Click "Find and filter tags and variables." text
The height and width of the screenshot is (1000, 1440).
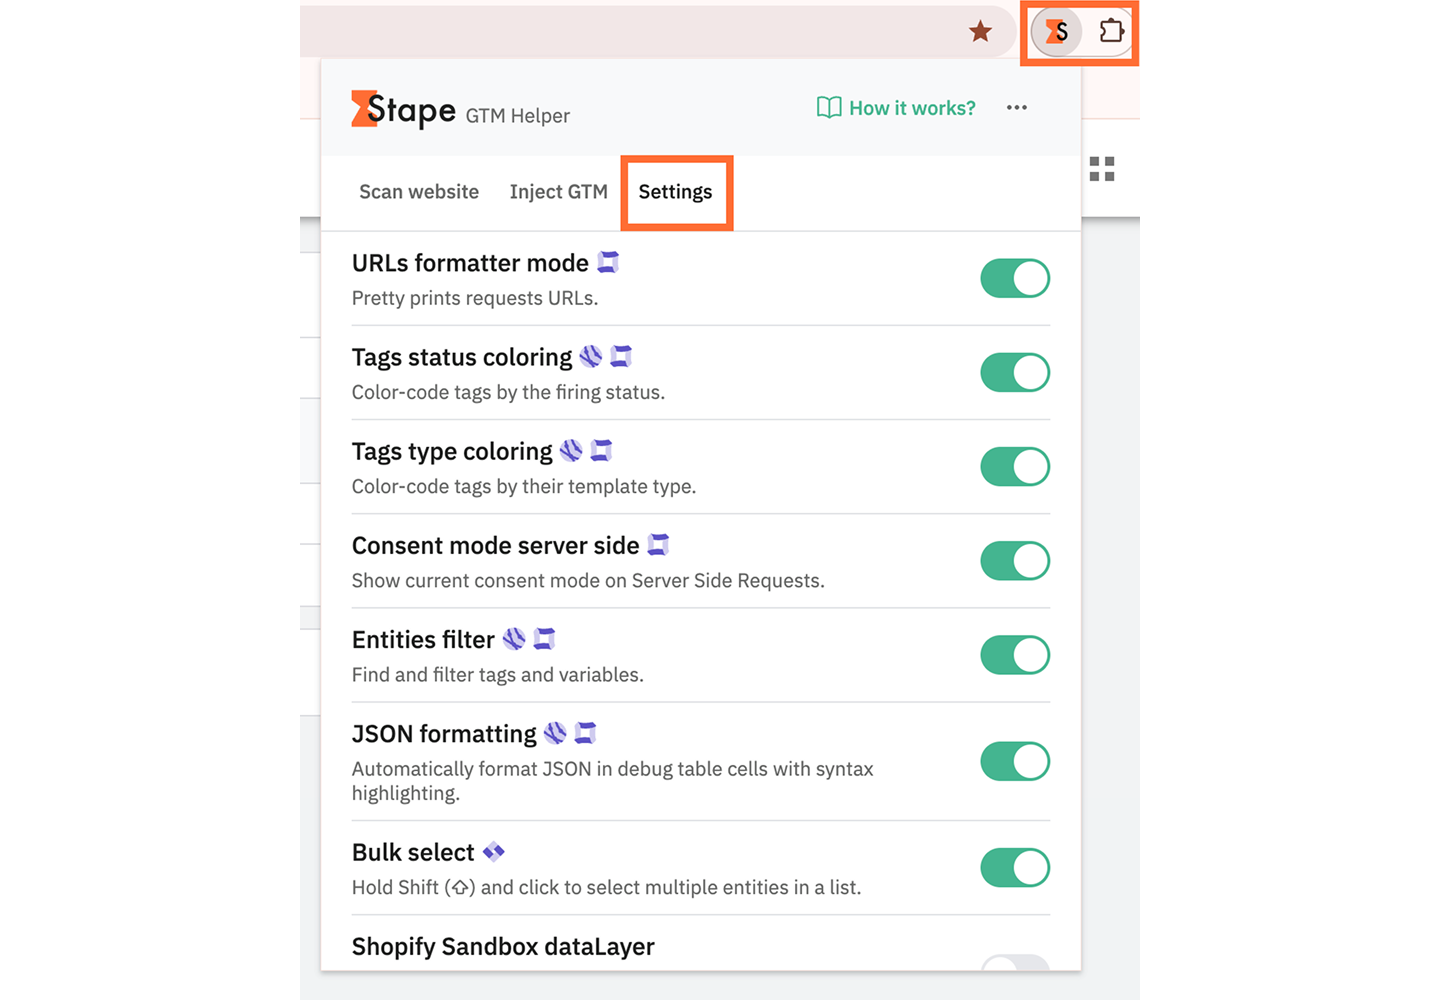(x=497, y=675)
